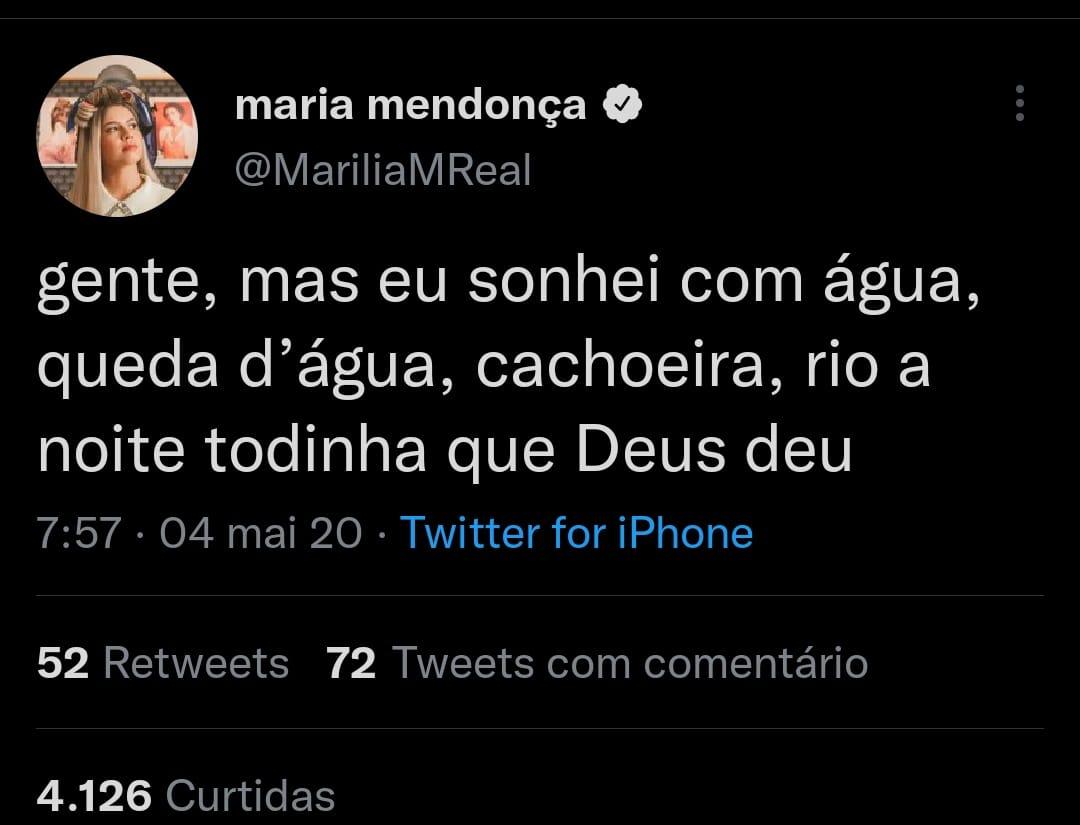
Task: Click the display name maria mendonça
Action: (410, 101)
